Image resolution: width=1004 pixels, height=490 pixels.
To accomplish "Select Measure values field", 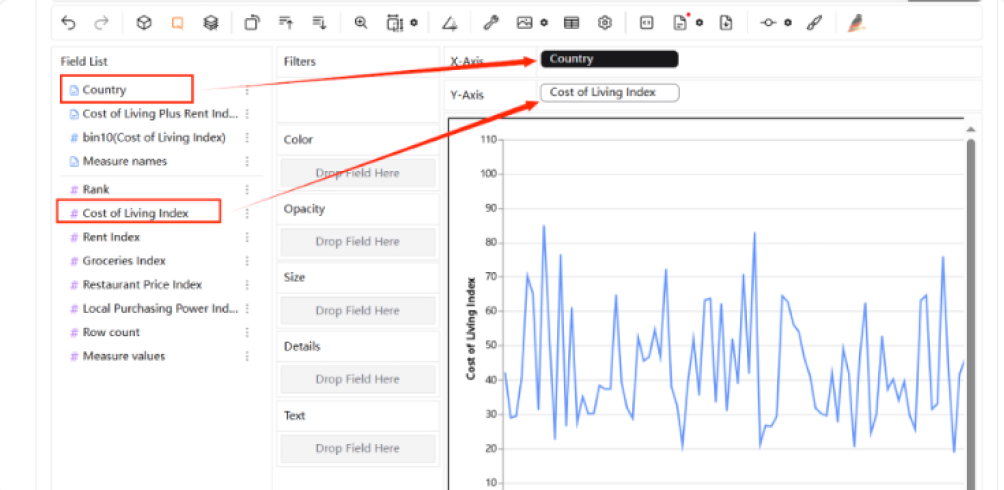I will click(117, 356).
